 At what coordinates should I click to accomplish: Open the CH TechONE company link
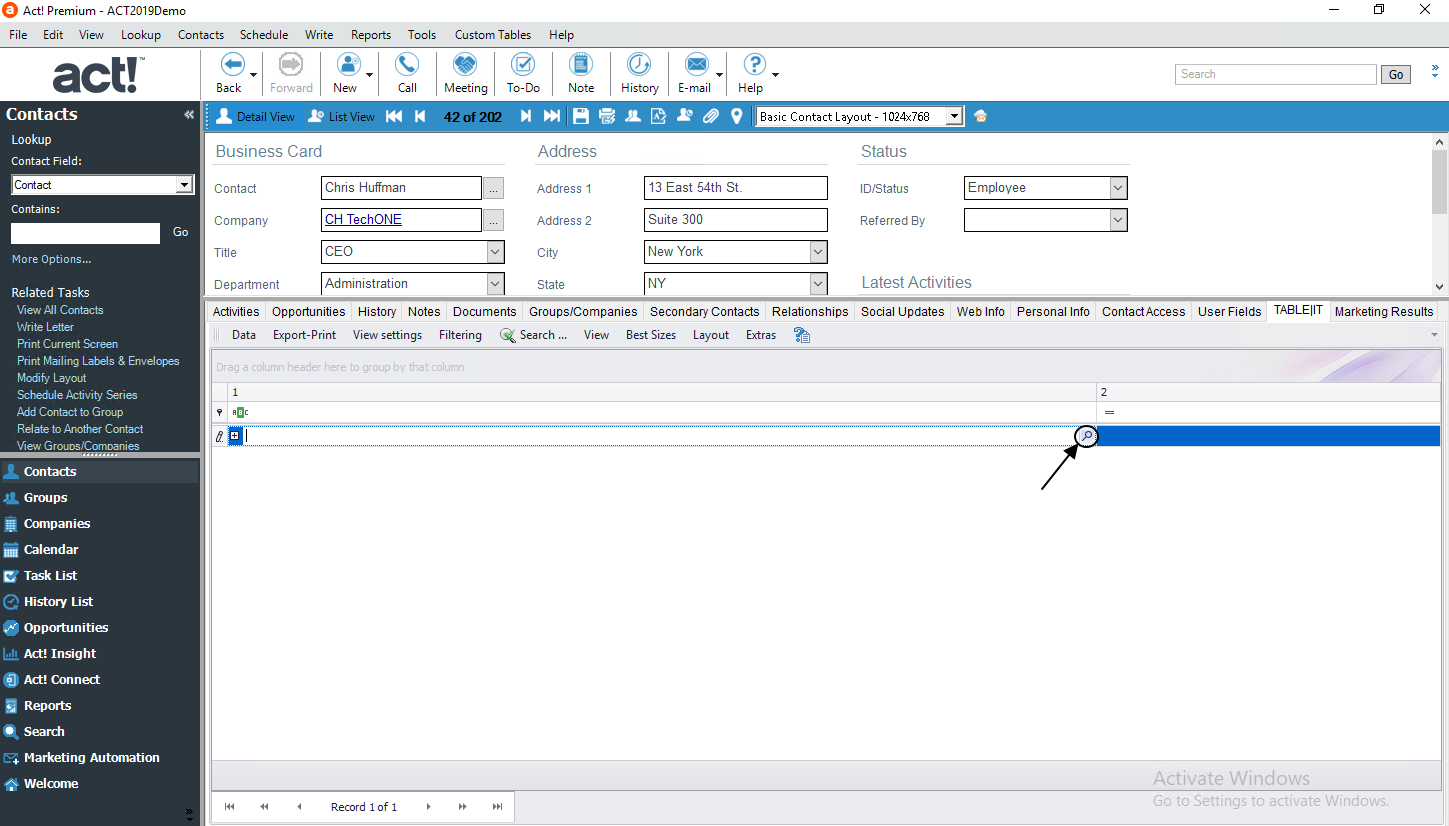(363, 220)
